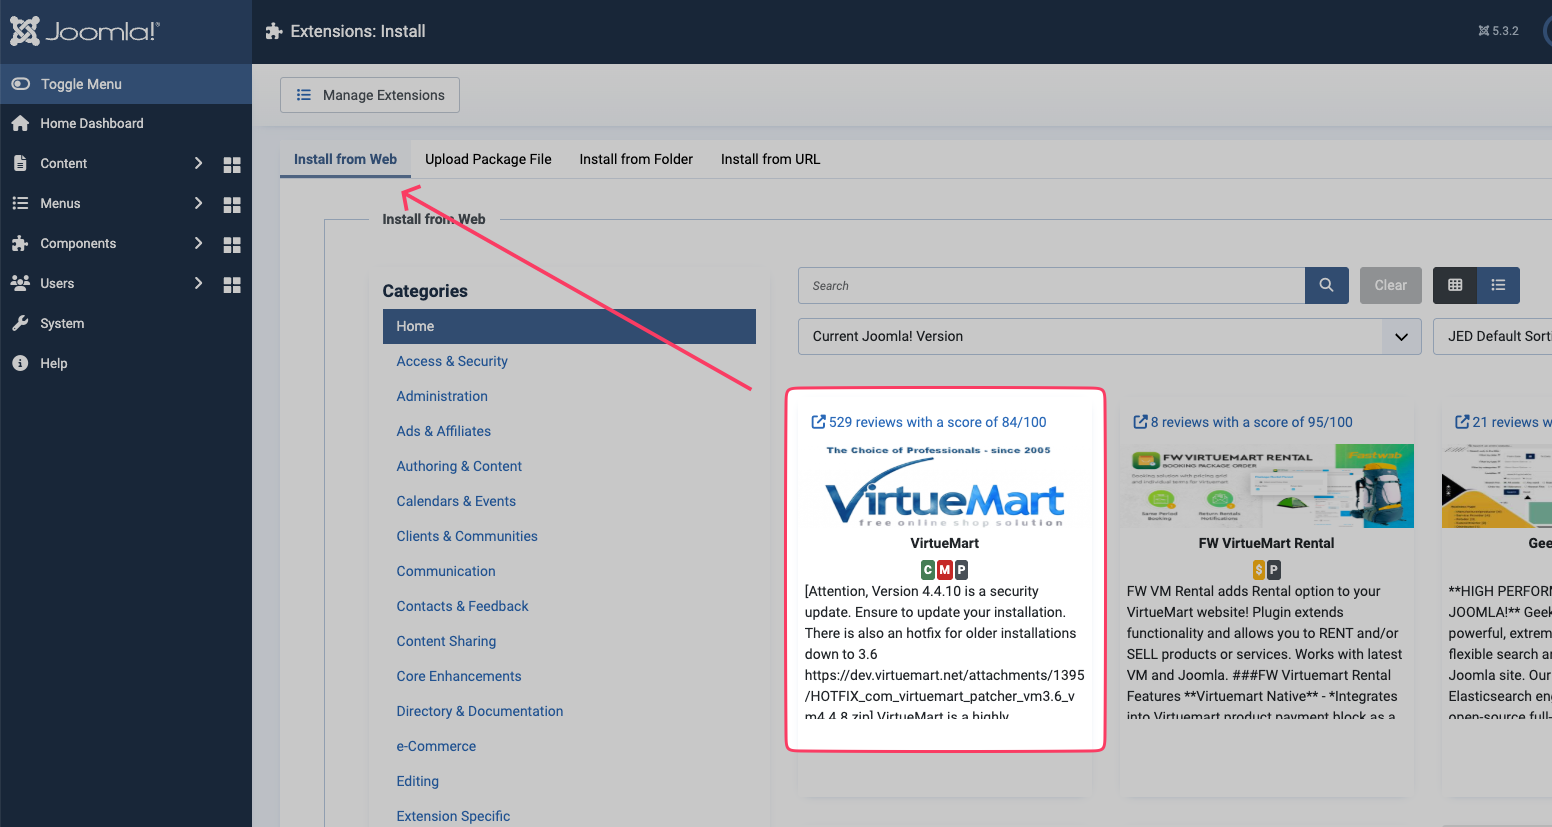1552x827 pixels.
Task: Click the FW VirtueMart Rental title
Action: [x=1267, y=543]
